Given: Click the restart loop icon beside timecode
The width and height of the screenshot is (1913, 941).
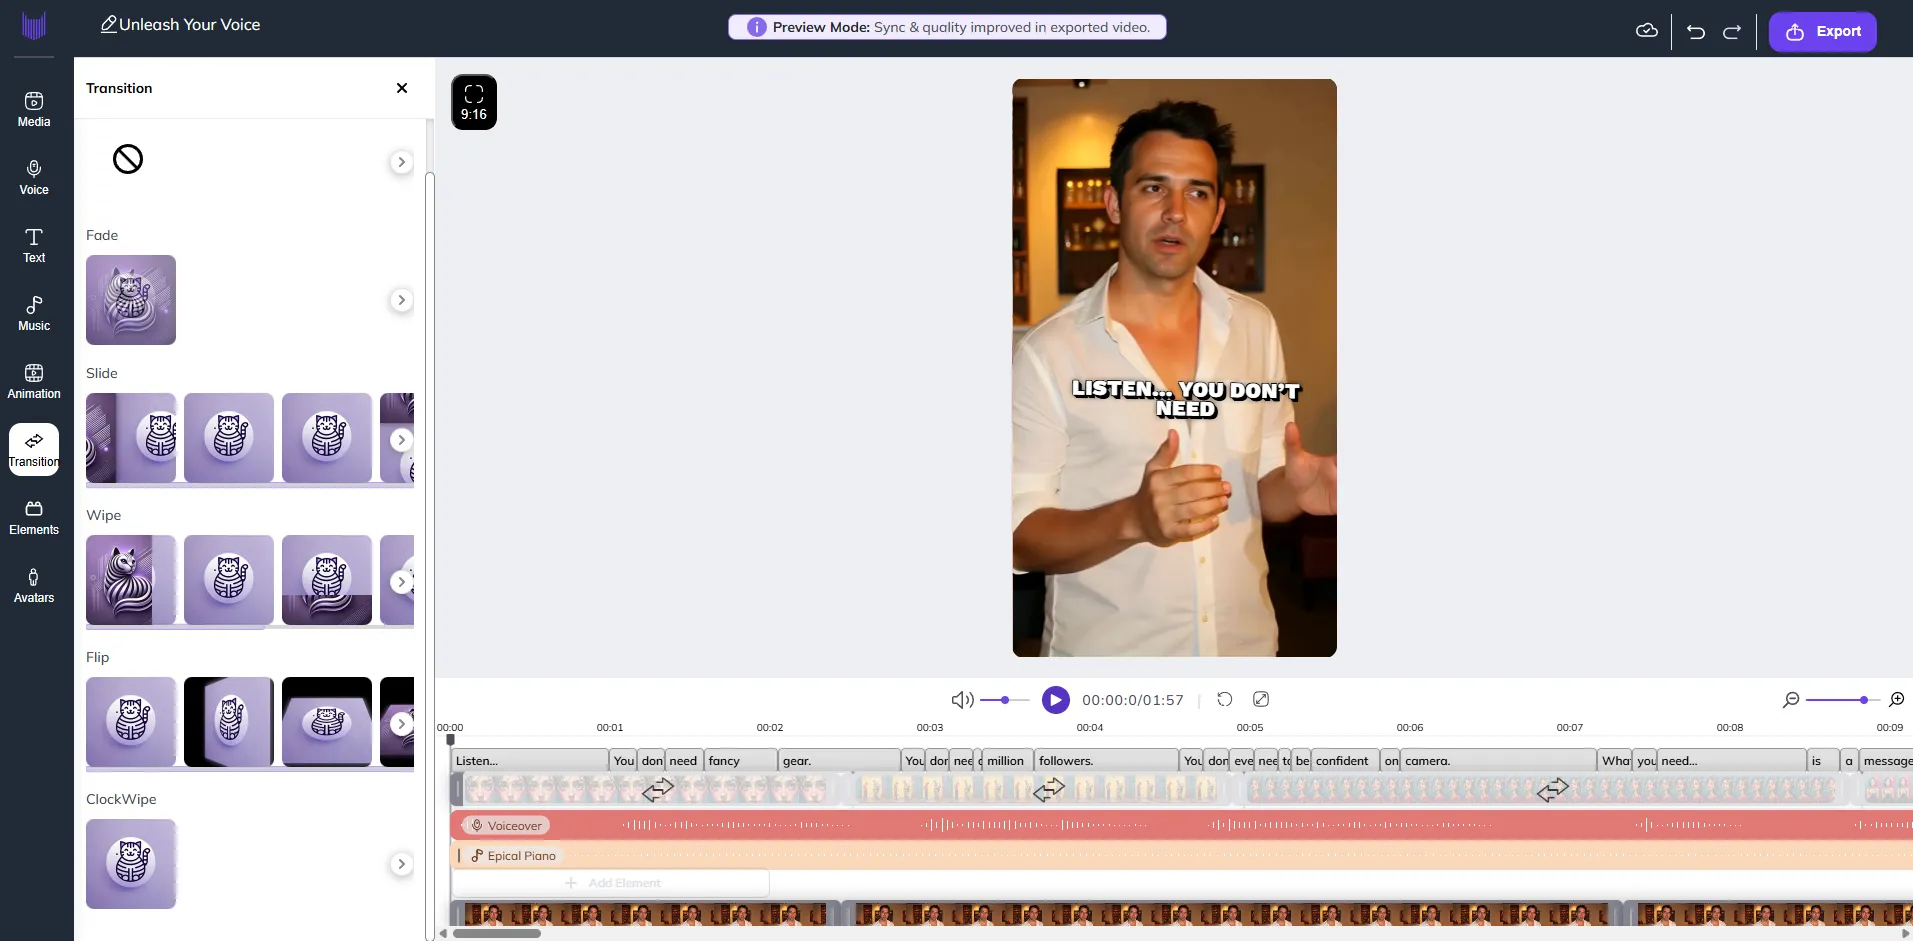Looking at the screenshot, I should pos(1224,699).
